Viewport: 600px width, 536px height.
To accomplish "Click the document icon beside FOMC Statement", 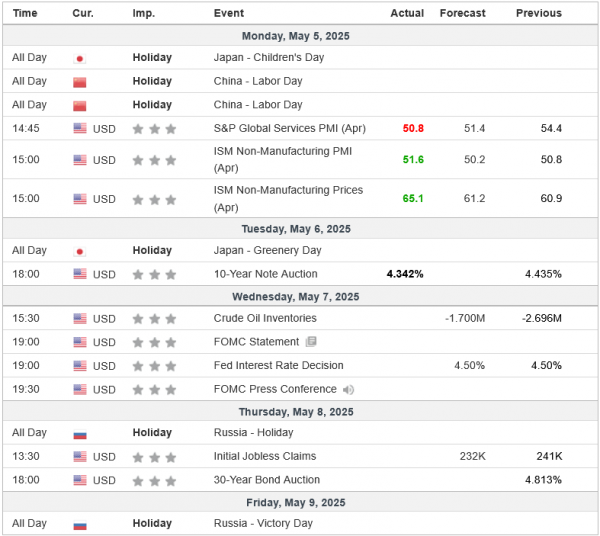I will coord(311,342).
